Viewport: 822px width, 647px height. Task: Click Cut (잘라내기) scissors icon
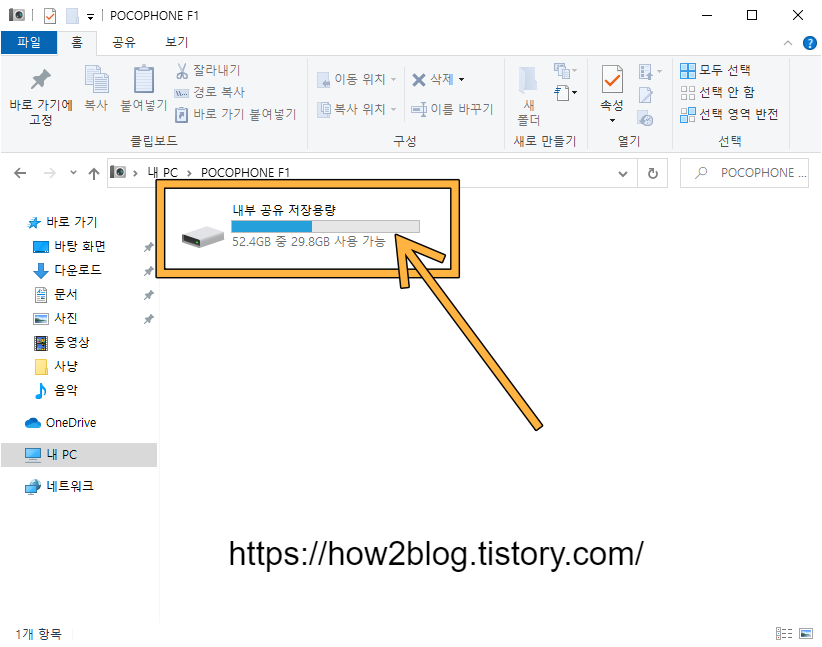tap(181, 70)
